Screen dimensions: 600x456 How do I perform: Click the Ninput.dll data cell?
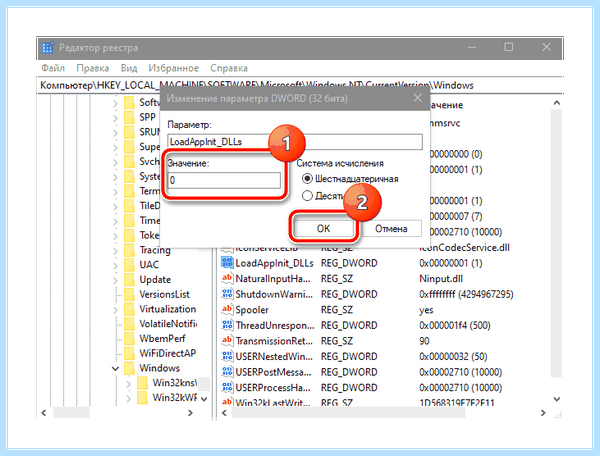441,278
